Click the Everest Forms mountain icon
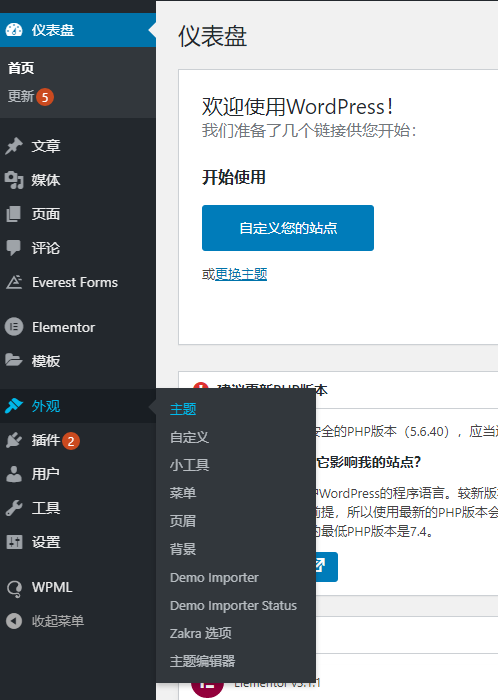The width and height of the screenshot is (498, 700). (x=14, y=282)
